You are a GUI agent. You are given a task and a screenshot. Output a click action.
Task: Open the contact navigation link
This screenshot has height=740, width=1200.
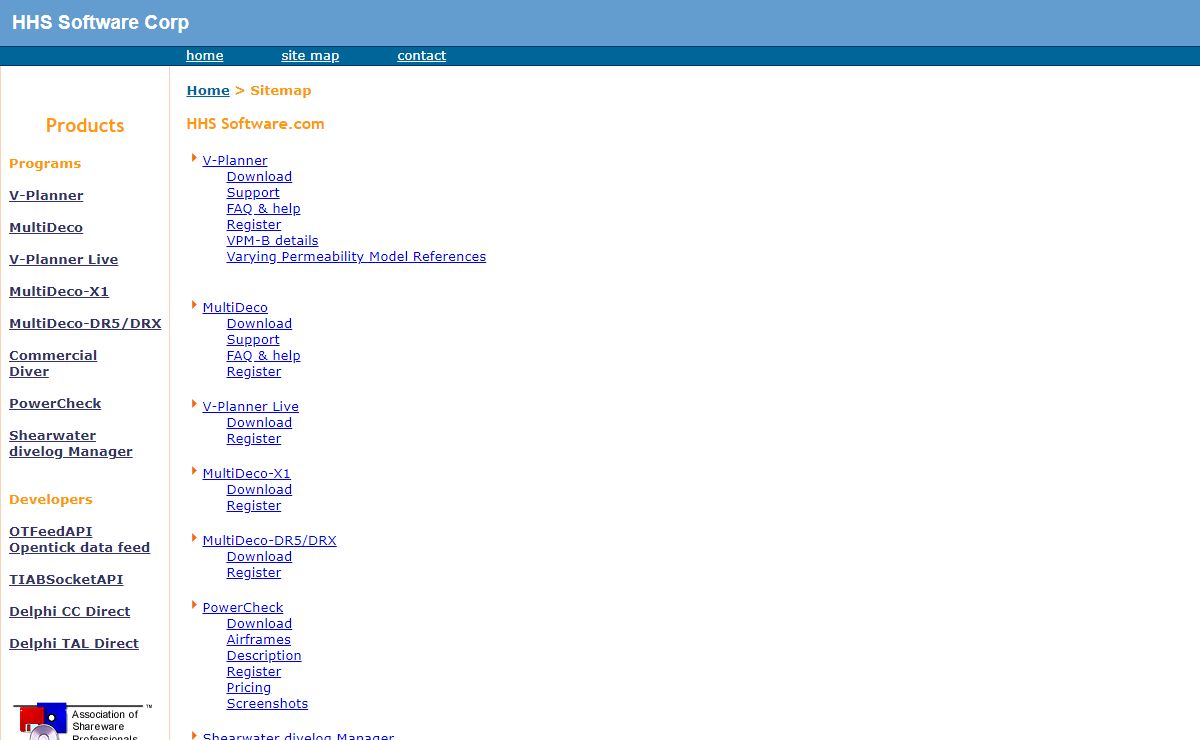click(421, 56)
